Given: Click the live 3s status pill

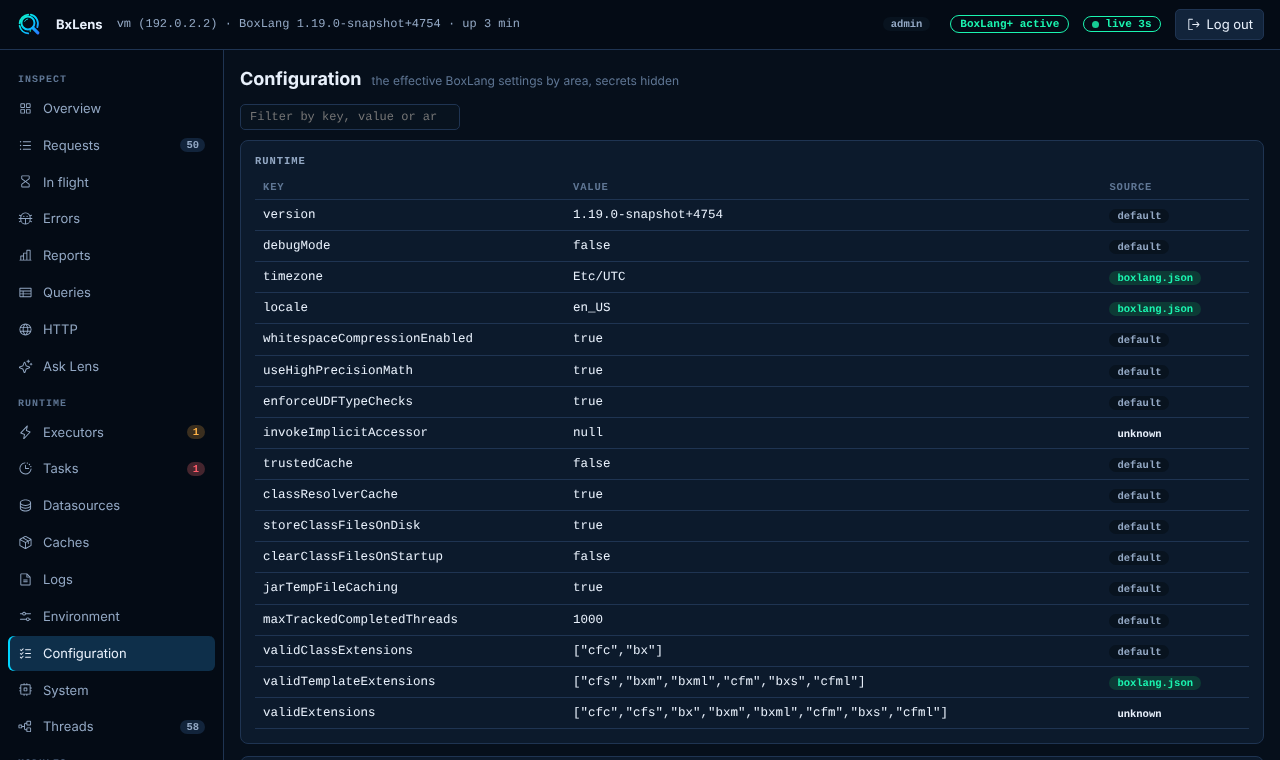Looking at the screenshot, I should coord(1122,24).
